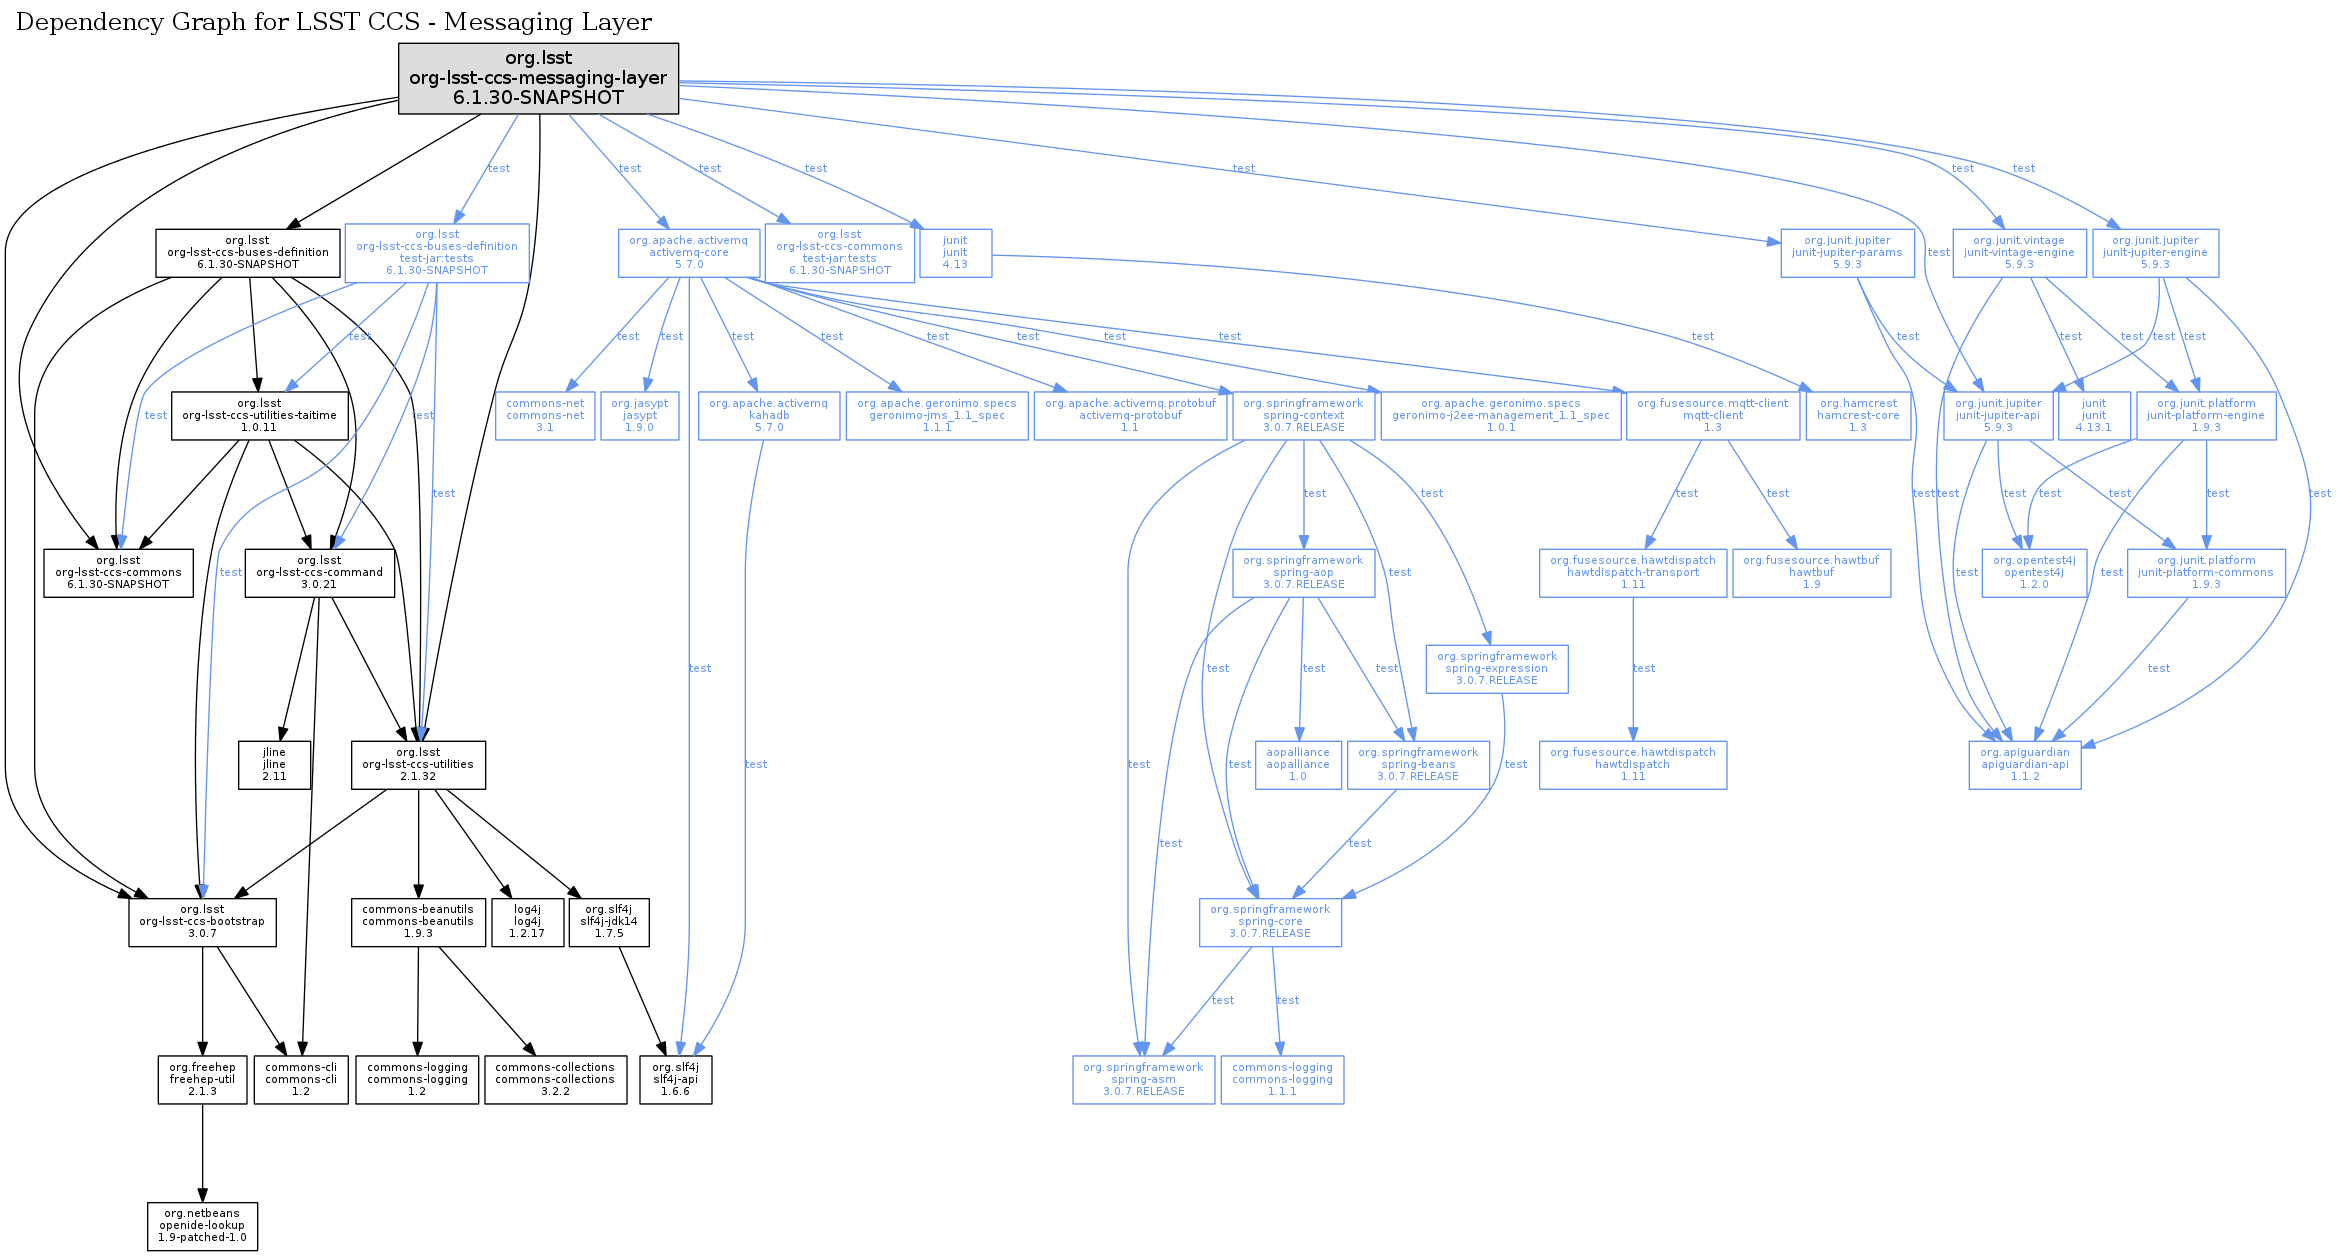The image size is (2337, 1256).
Task: Click the openide-lookup 1.9-patched-1.0 node
Action: point(202,1226)
